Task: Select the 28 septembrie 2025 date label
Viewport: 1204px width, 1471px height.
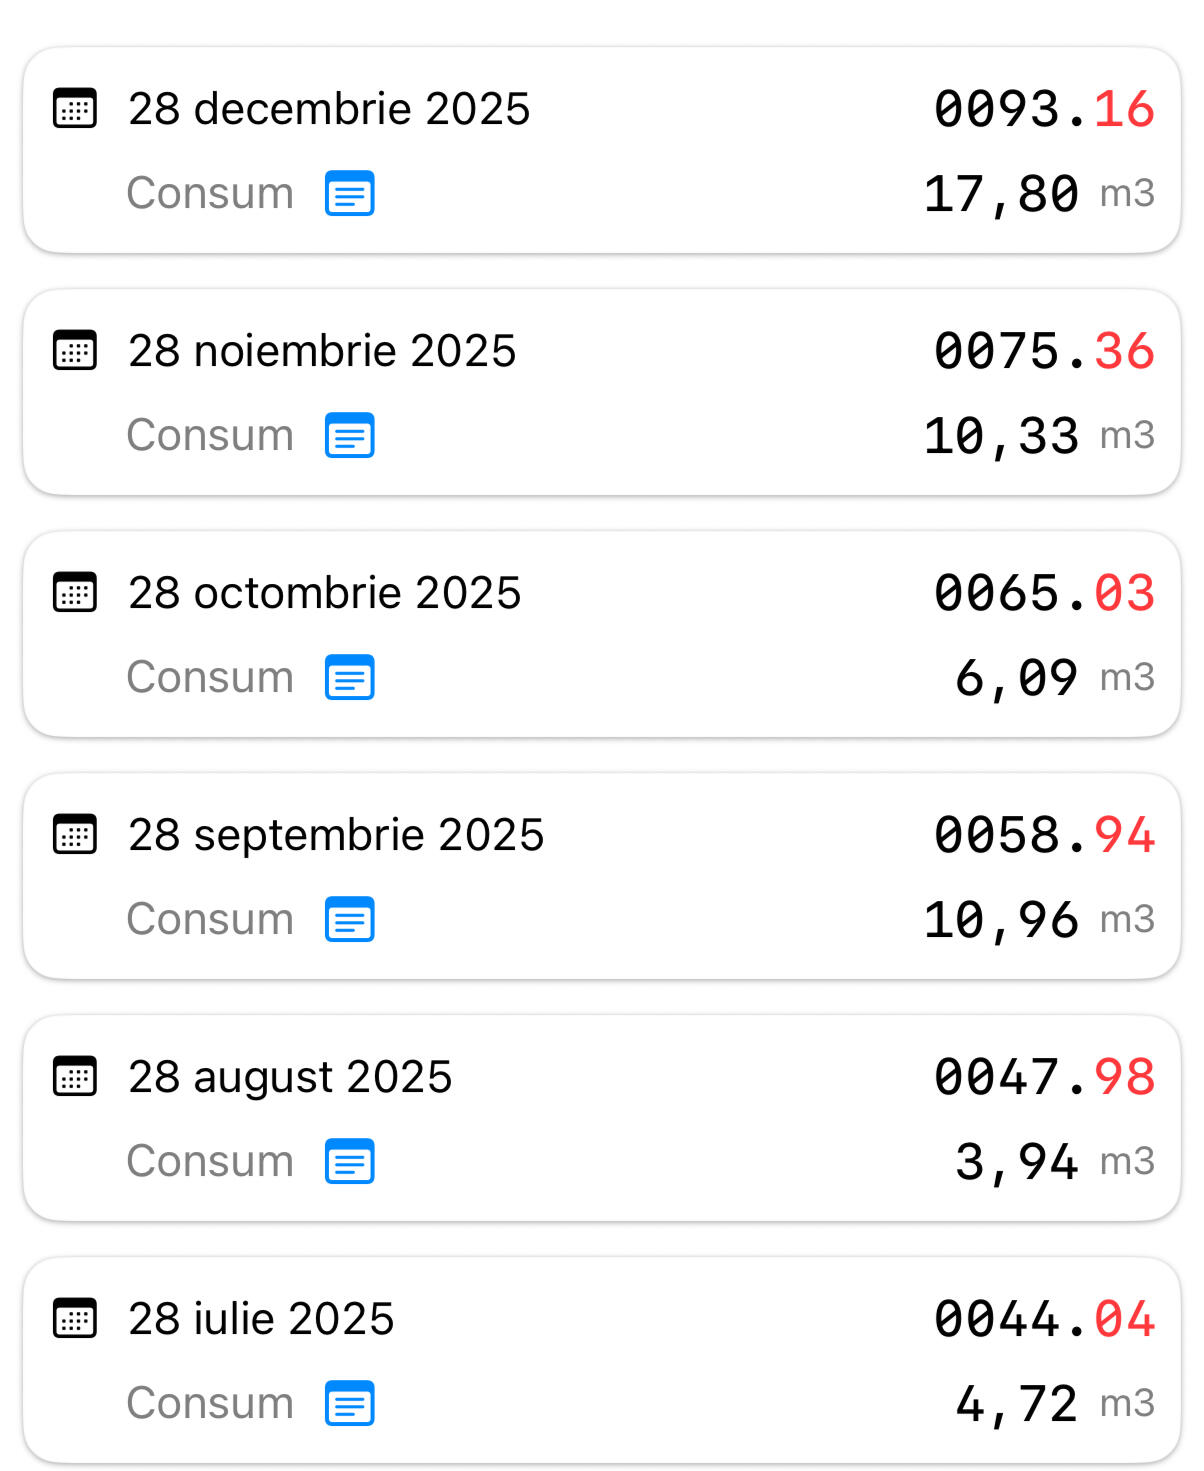Action: (336, 835)
